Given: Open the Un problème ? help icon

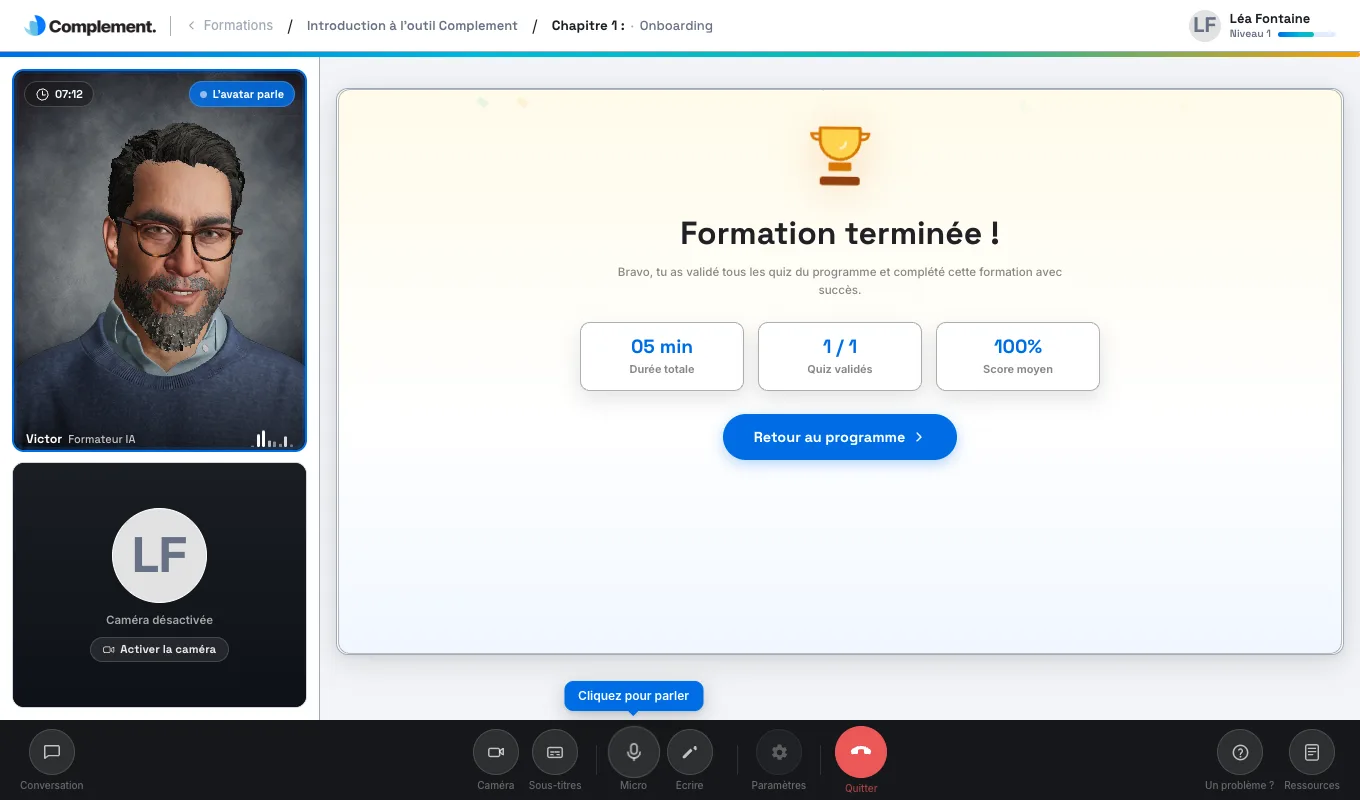Looking at the screenshot, I should tap(1240, 752).
